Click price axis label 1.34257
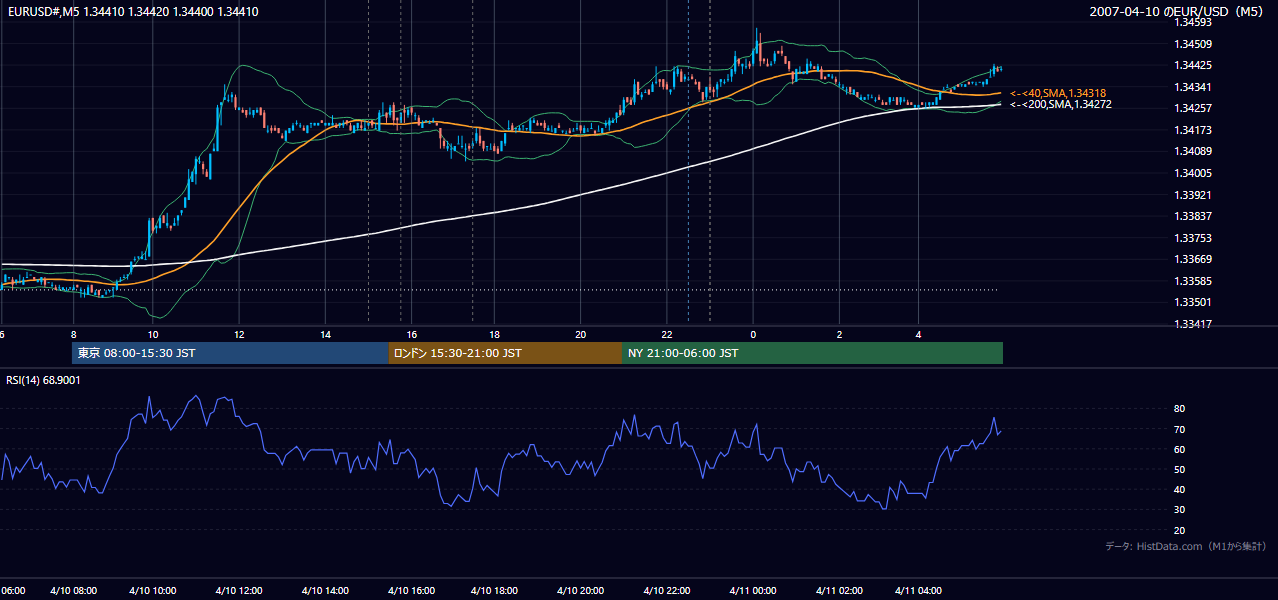This screenshot has height=600, width=1278. point(1193,108)
